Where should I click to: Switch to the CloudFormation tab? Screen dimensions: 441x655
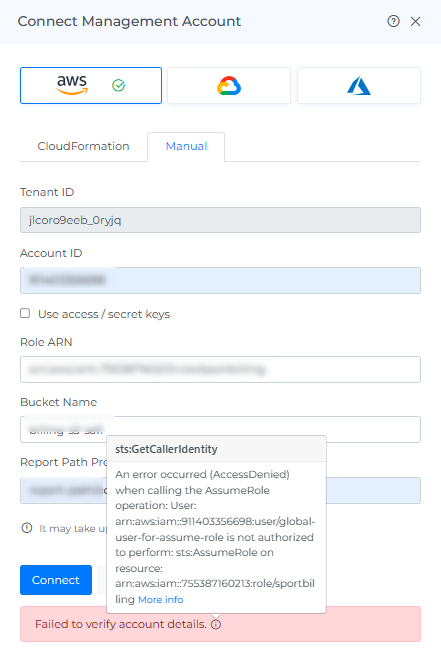point(84,146)
